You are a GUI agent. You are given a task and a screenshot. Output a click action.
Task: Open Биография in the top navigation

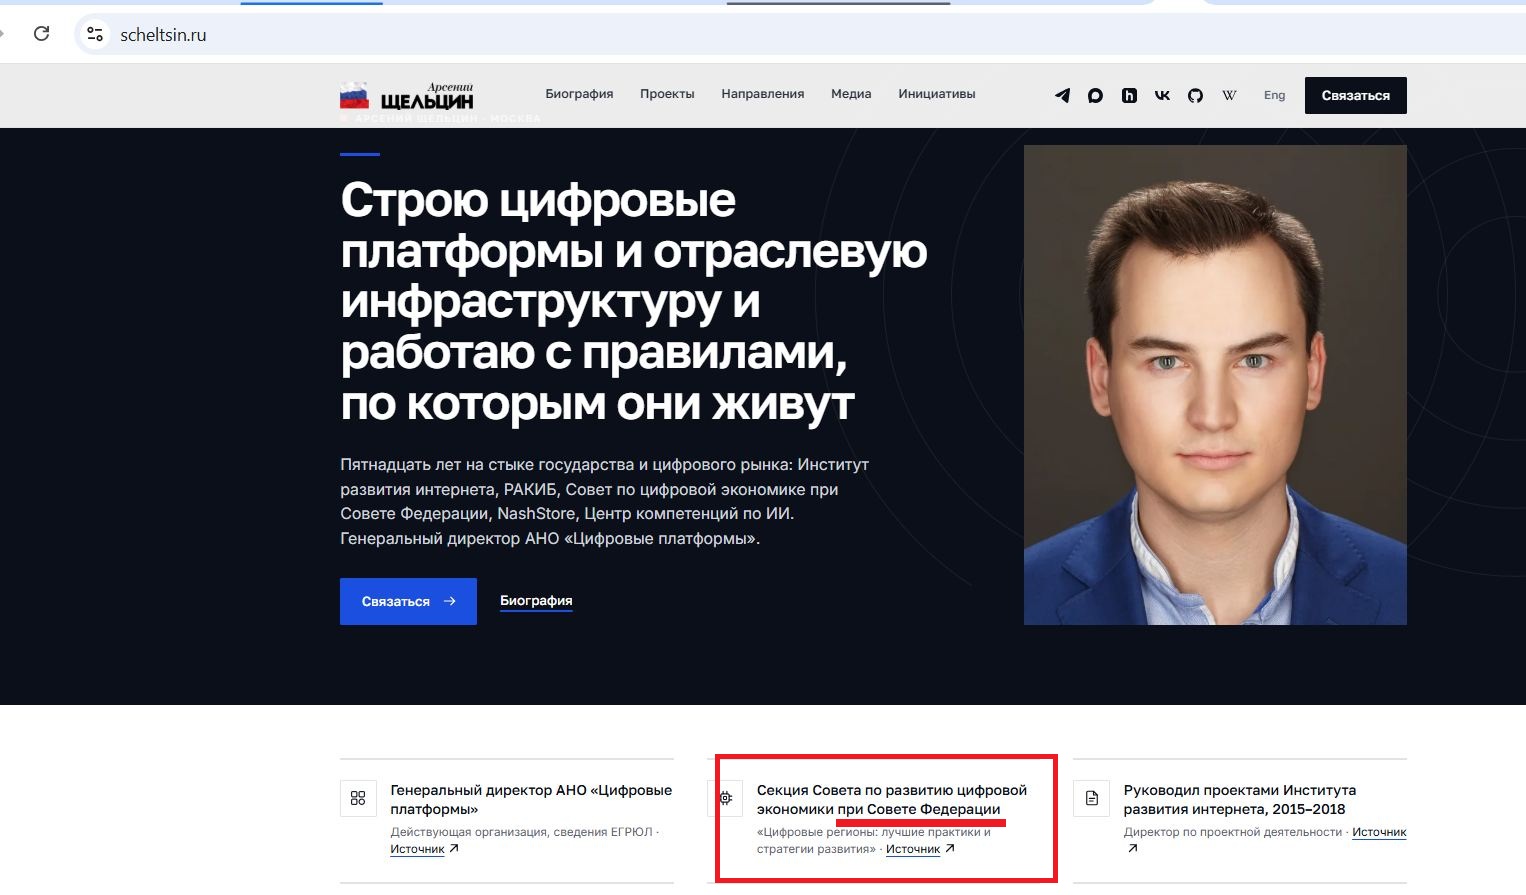tap(579, 94)
